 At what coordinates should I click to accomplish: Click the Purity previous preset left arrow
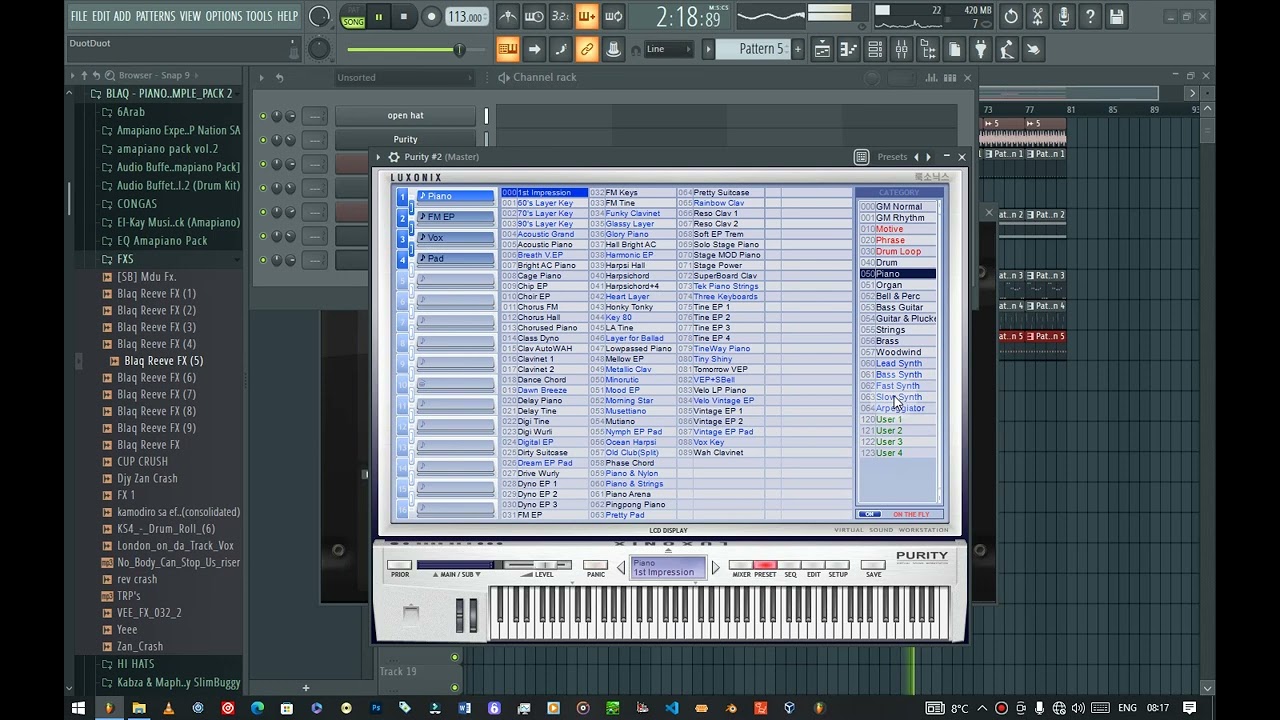(916, 157)
